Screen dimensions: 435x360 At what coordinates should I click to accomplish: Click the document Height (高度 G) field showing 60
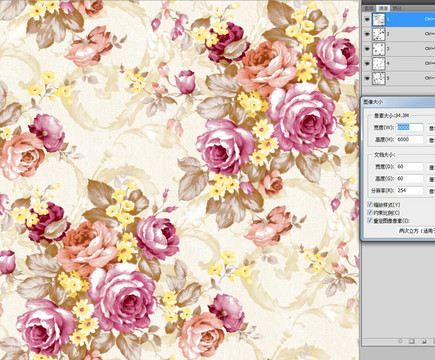coord(410,179)
